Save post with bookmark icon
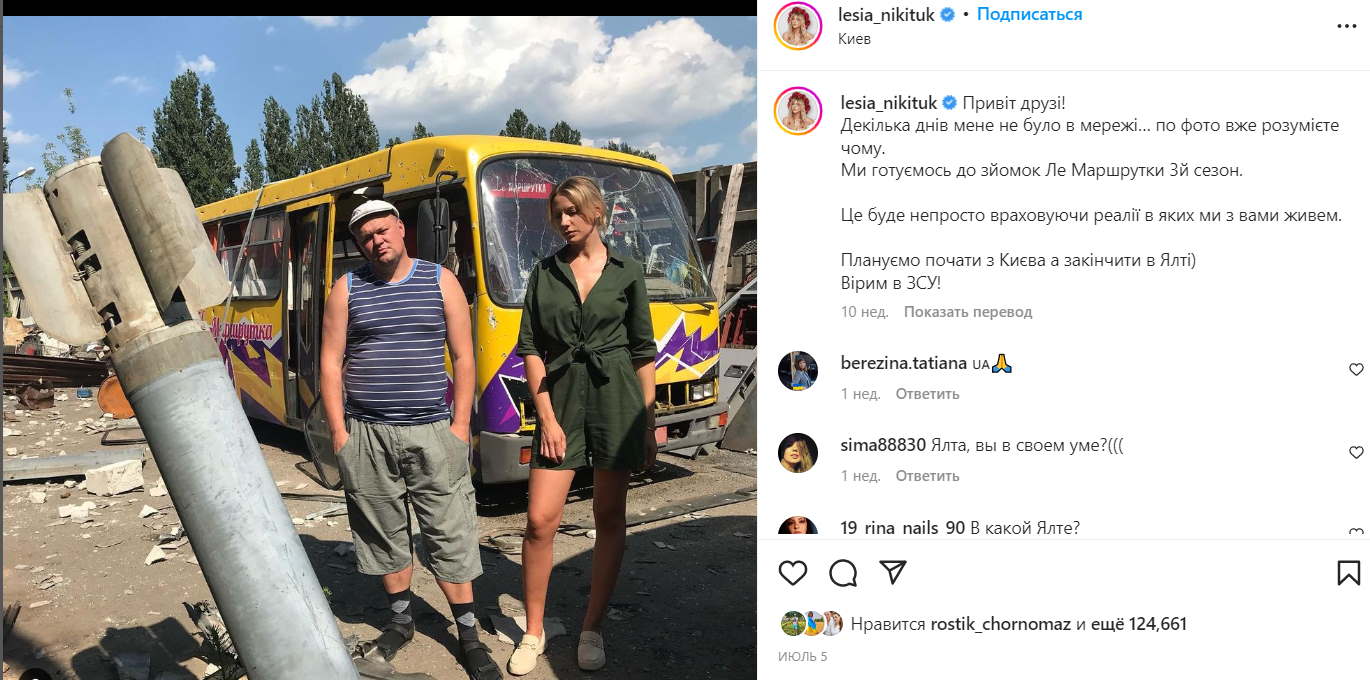1370x680 pixels. [x=1348, y=573]
